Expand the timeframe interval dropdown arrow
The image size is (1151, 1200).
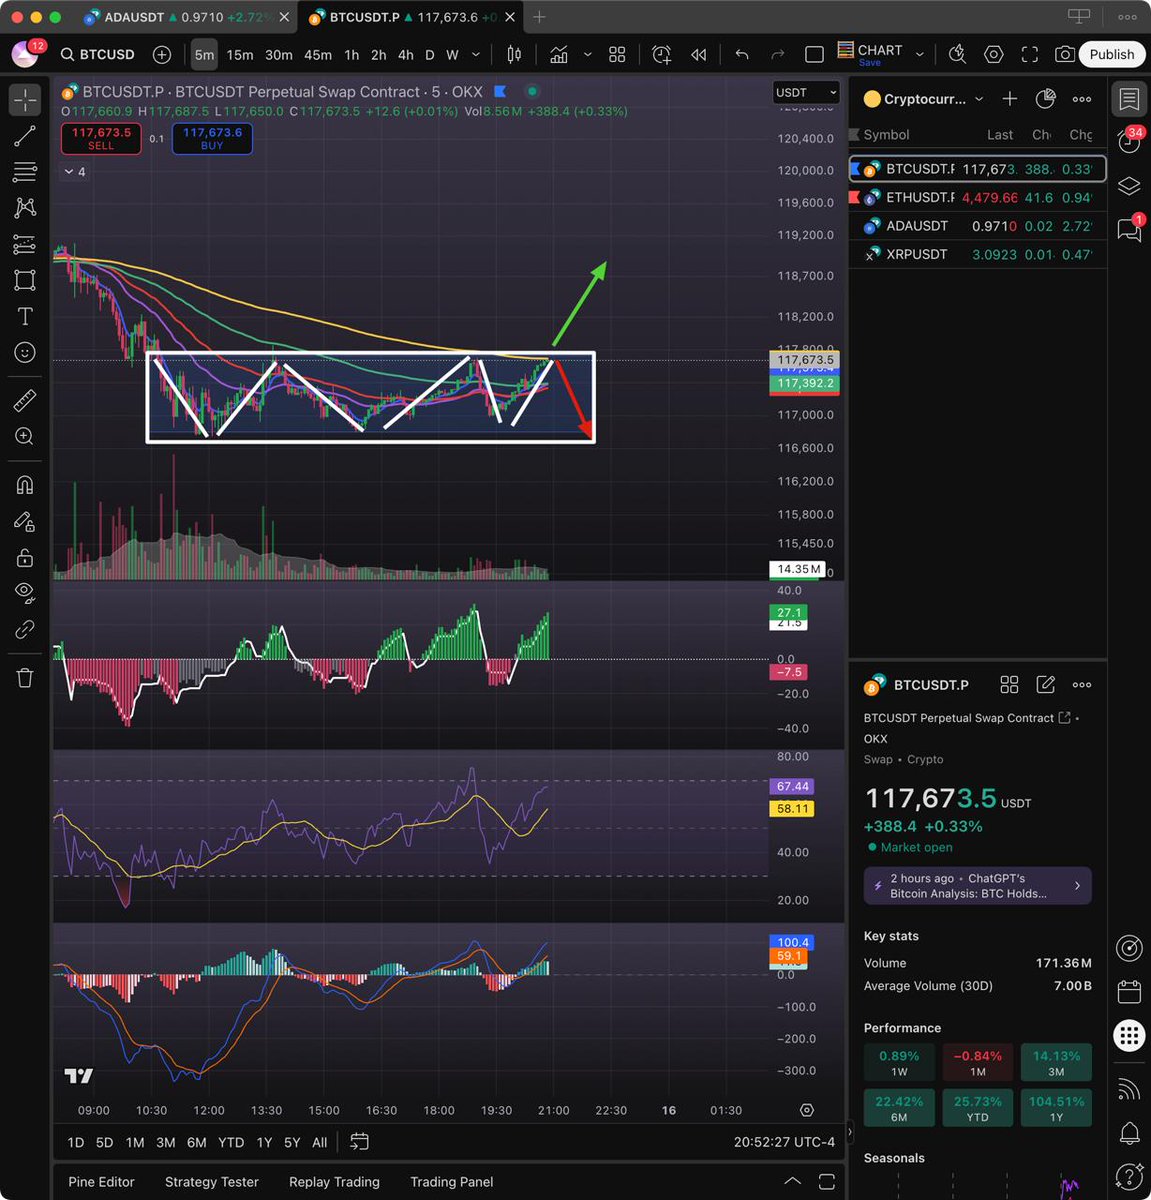[476, 55]
